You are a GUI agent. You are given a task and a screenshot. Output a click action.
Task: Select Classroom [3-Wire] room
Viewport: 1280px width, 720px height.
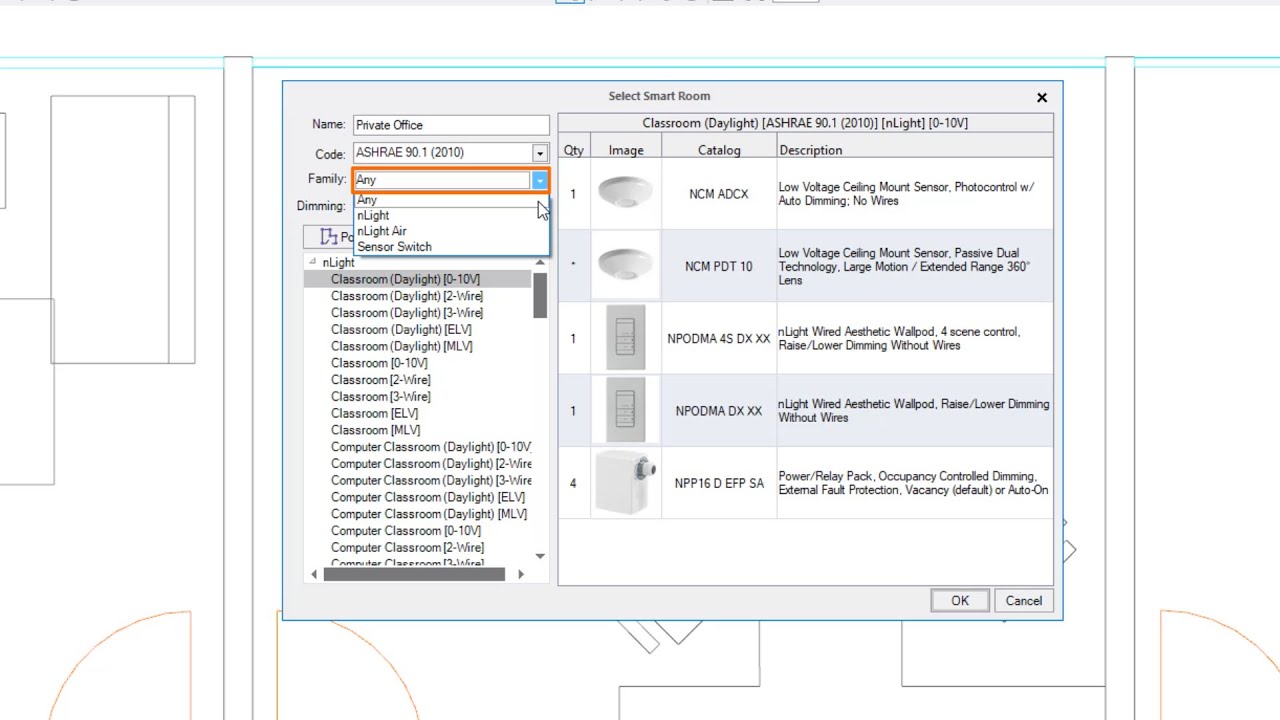[x=381, y=397]
